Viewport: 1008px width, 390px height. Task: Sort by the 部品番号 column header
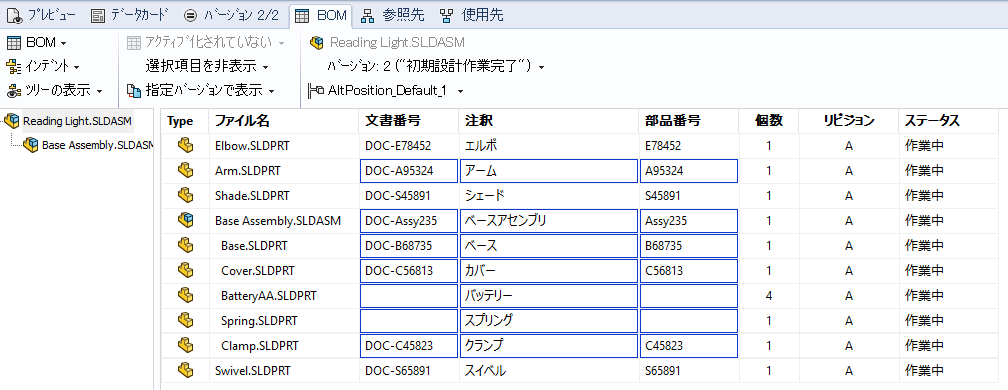pos(688,121)
